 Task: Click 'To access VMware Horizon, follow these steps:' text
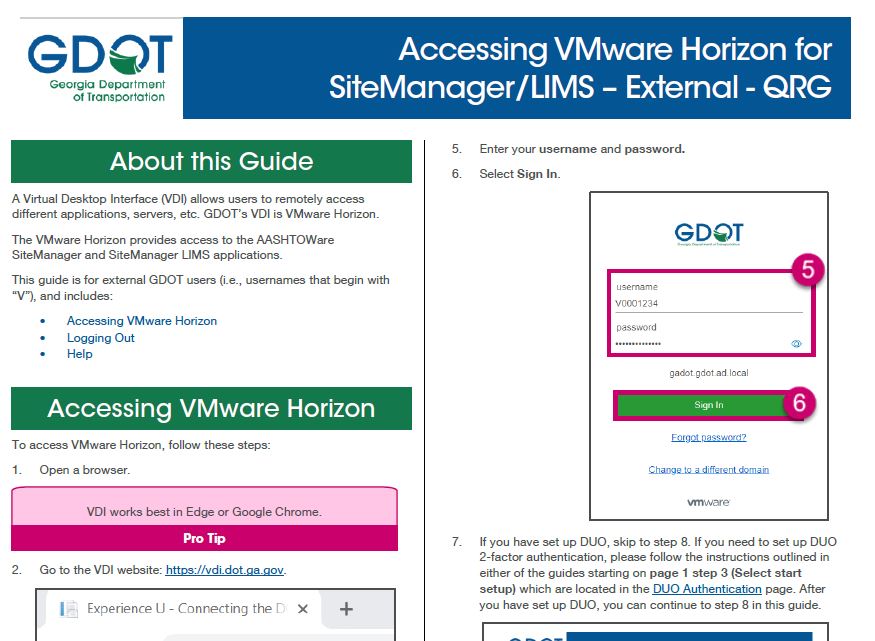(141, 445)
